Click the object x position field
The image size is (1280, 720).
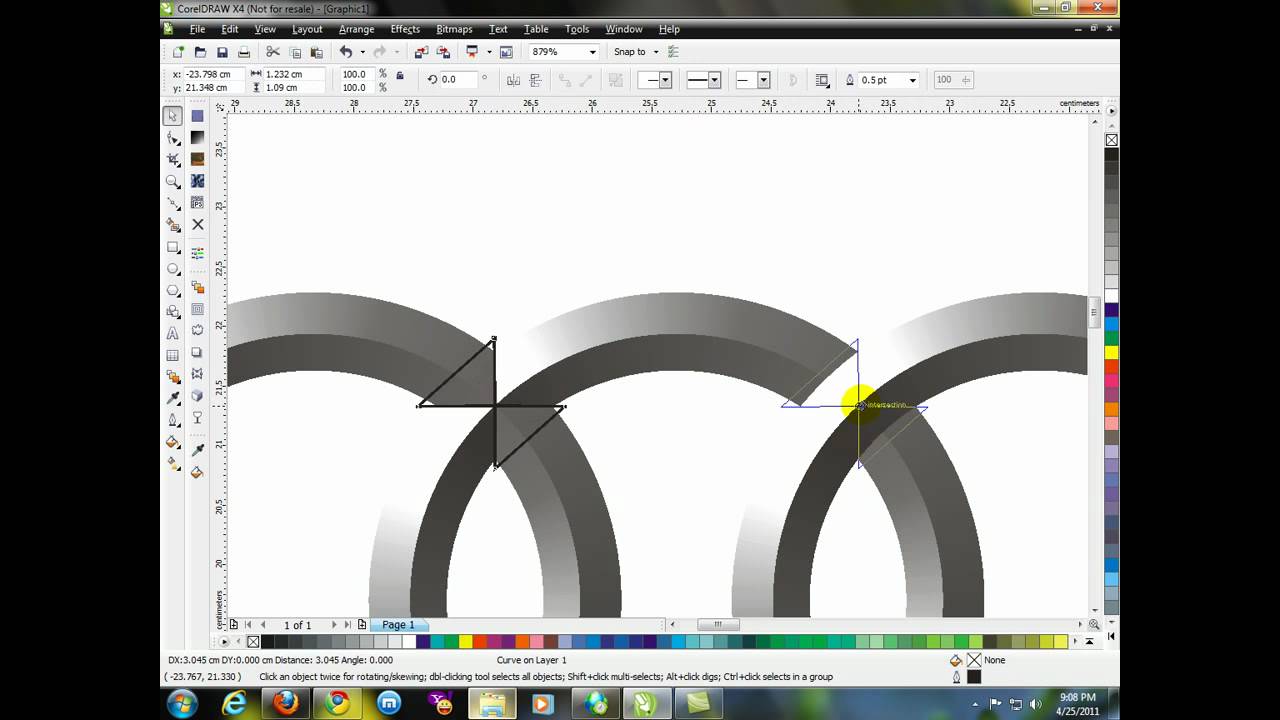point(212,74)
